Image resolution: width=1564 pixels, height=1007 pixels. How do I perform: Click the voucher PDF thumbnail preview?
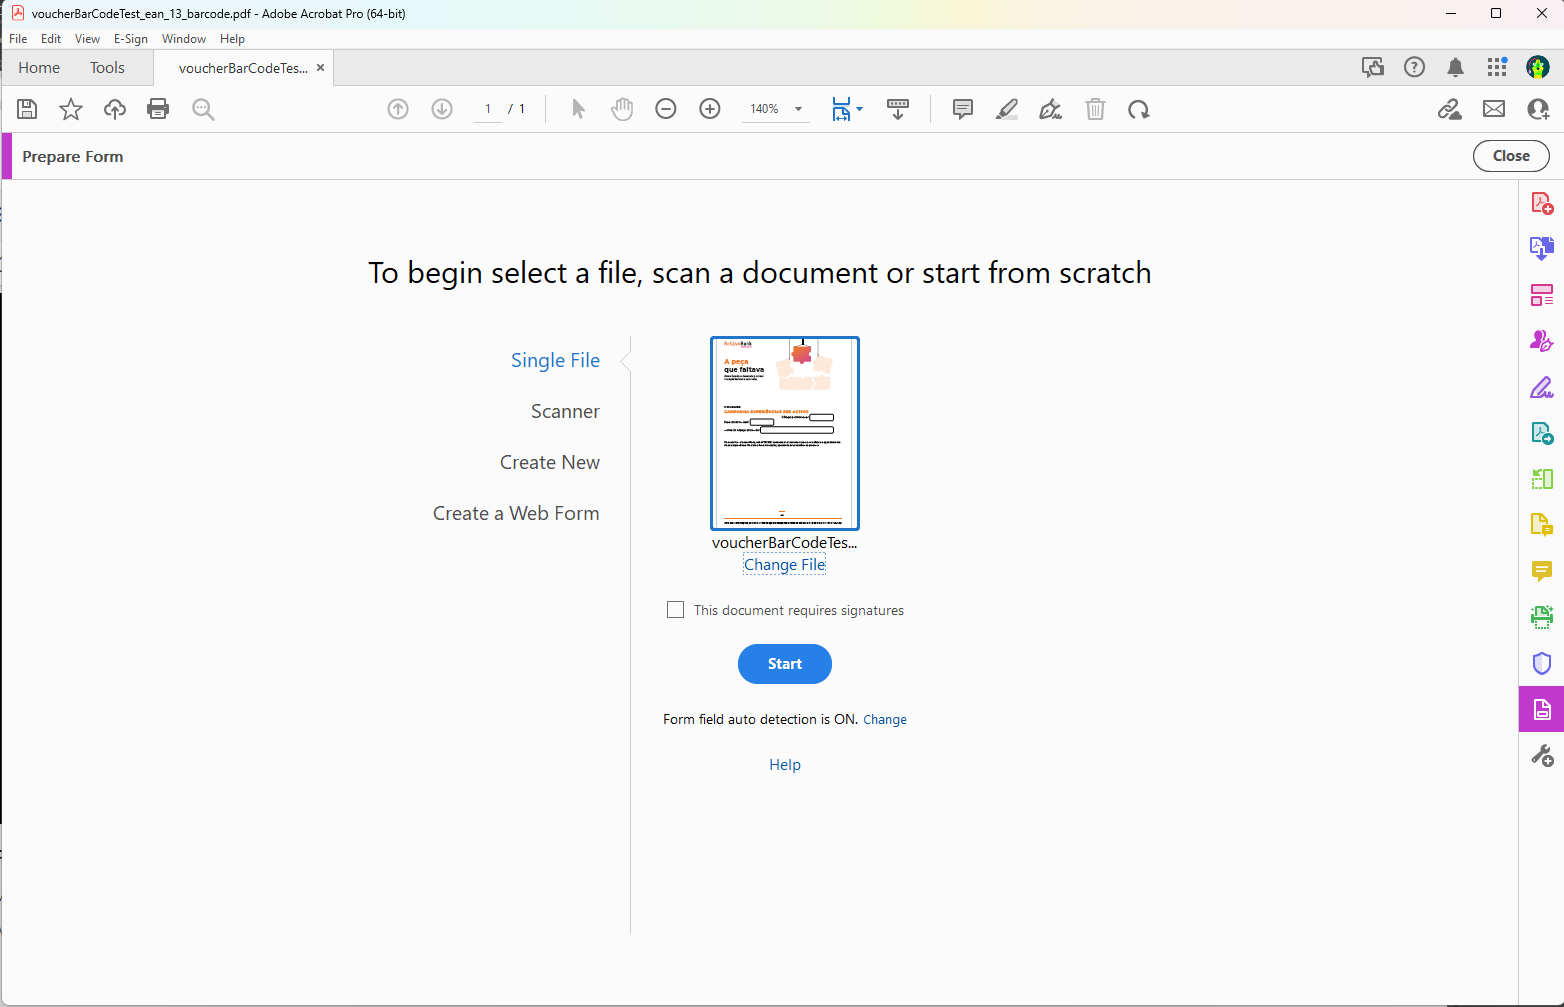784,433
